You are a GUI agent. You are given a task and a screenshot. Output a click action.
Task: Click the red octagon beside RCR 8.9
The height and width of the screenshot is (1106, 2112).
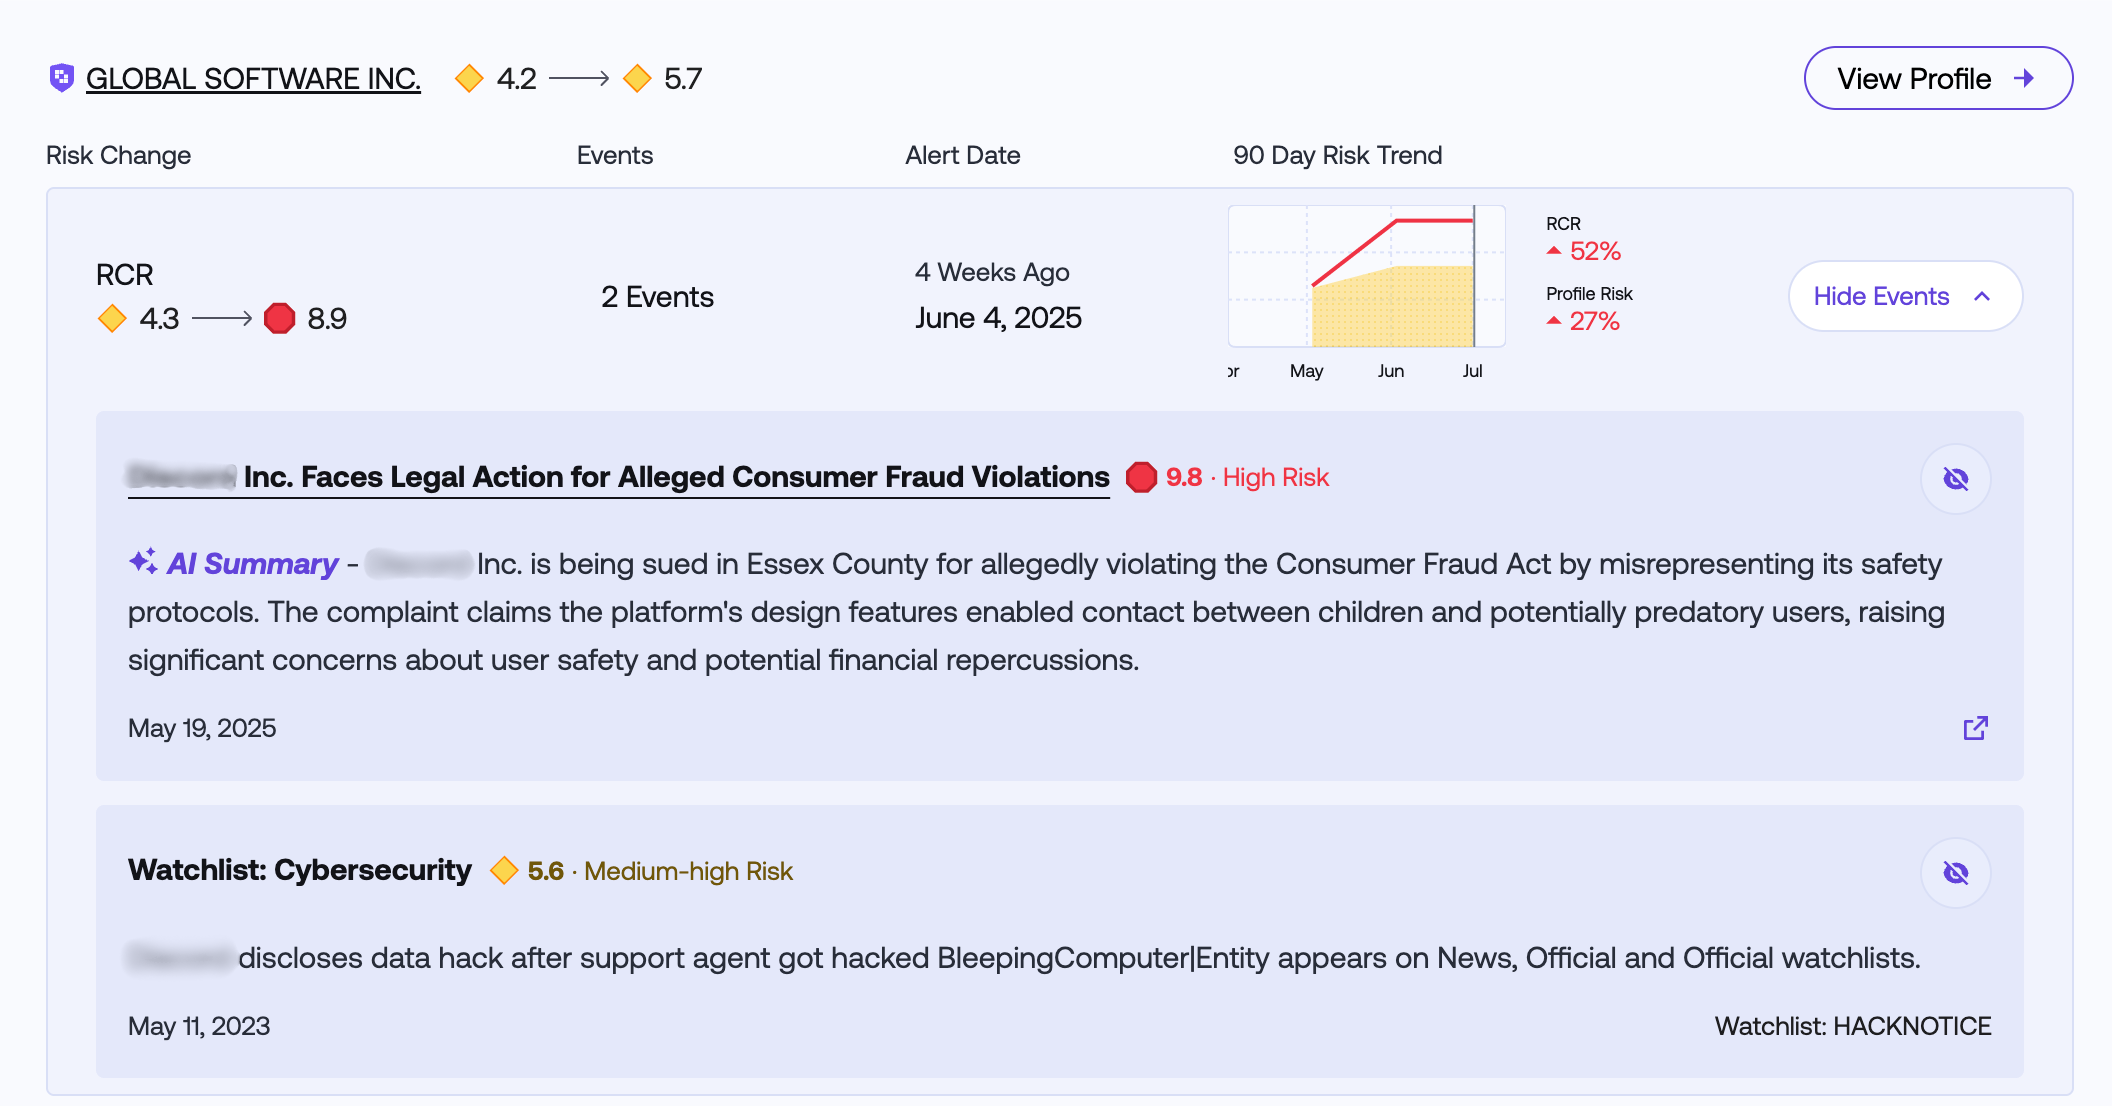(280, 319)
